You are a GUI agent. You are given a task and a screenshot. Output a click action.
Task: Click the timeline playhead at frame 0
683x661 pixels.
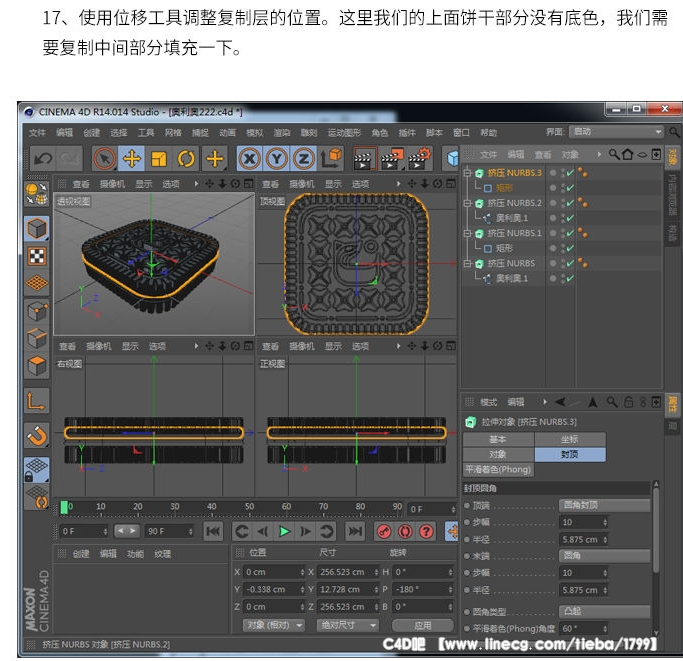64,507
